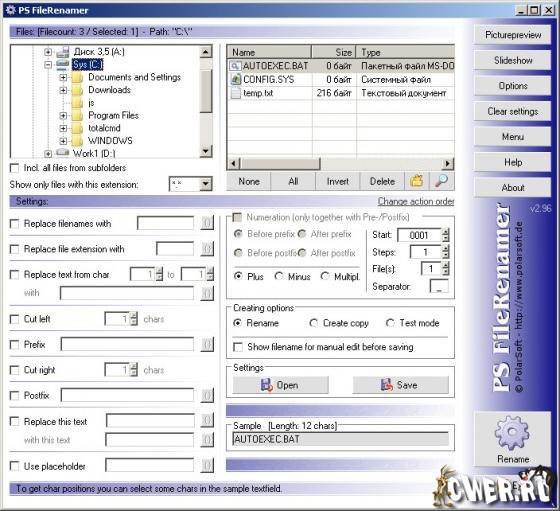Click the floppy disk A: drive icon
Screen dimensions: 560x511
point(62,52)
